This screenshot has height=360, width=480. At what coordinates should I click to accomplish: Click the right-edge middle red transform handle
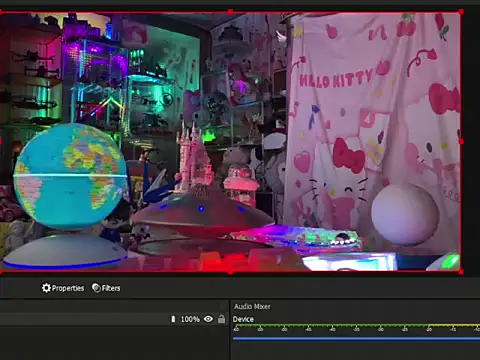[x=461, y=142]
